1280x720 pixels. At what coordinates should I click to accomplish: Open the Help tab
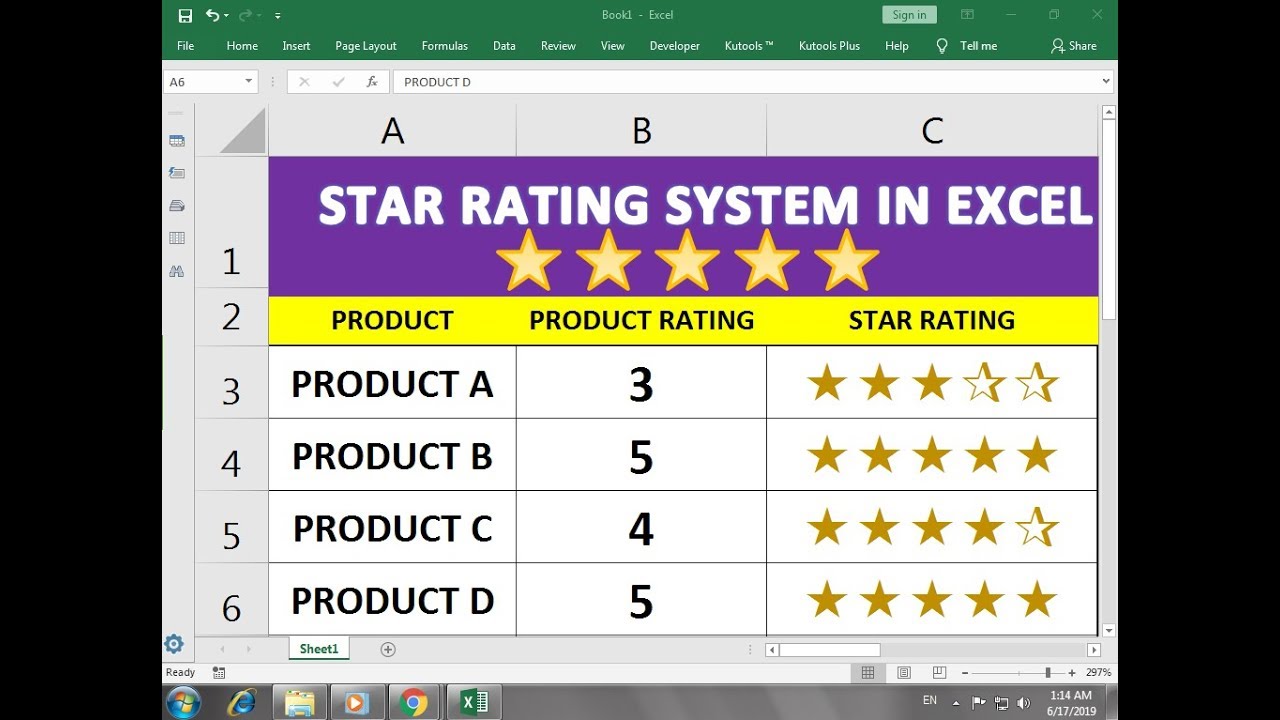[x=897, y=46]
